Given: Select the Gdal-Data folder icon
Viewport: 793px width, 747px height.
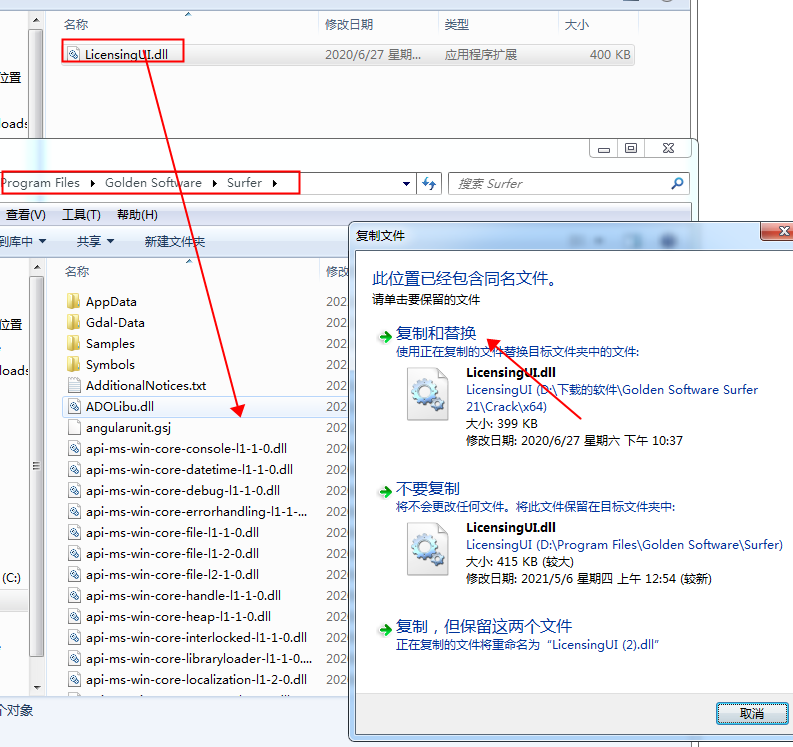Looking at the screenshot, I should (74, 322).
